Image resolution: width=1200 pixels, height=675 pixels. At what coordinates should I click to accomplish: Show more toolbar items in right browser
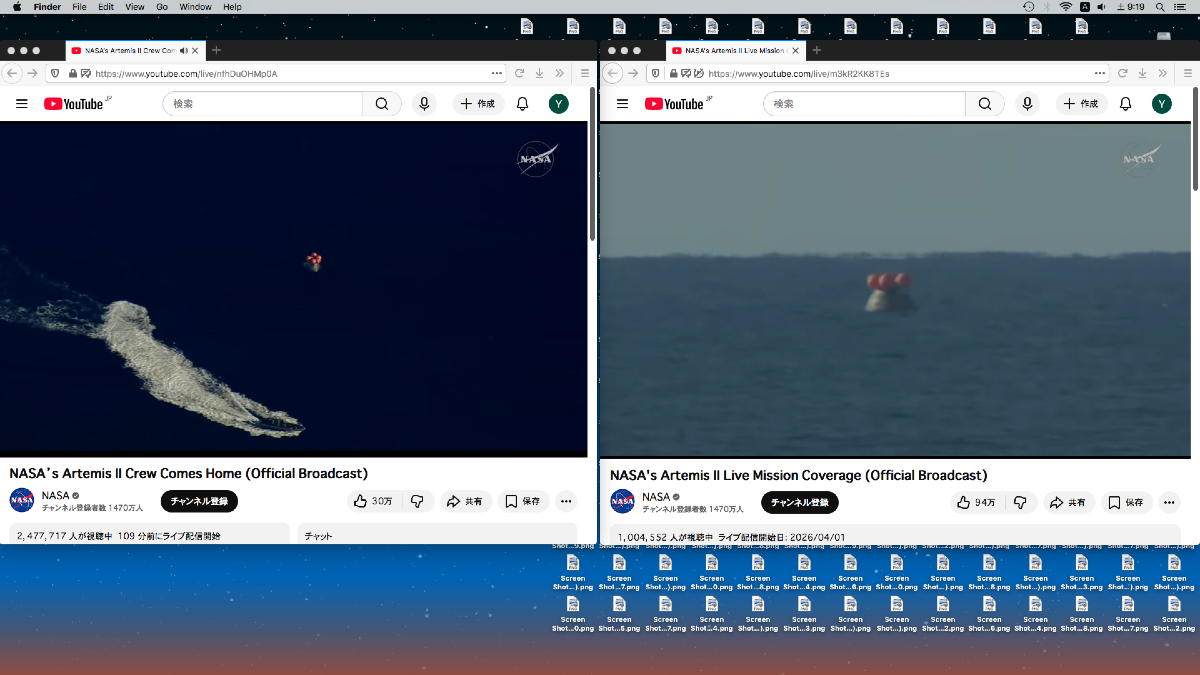tap(1163, 73)
